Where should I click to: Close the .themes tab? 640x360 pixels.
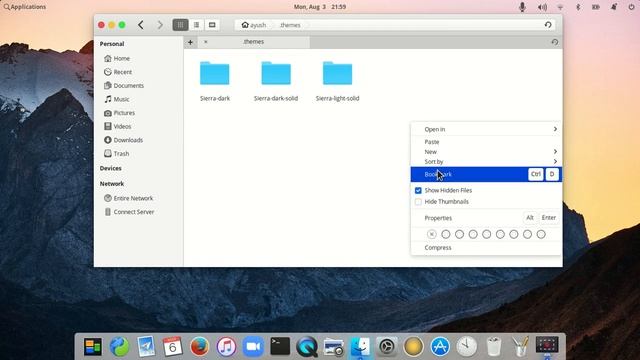[206, 42]
